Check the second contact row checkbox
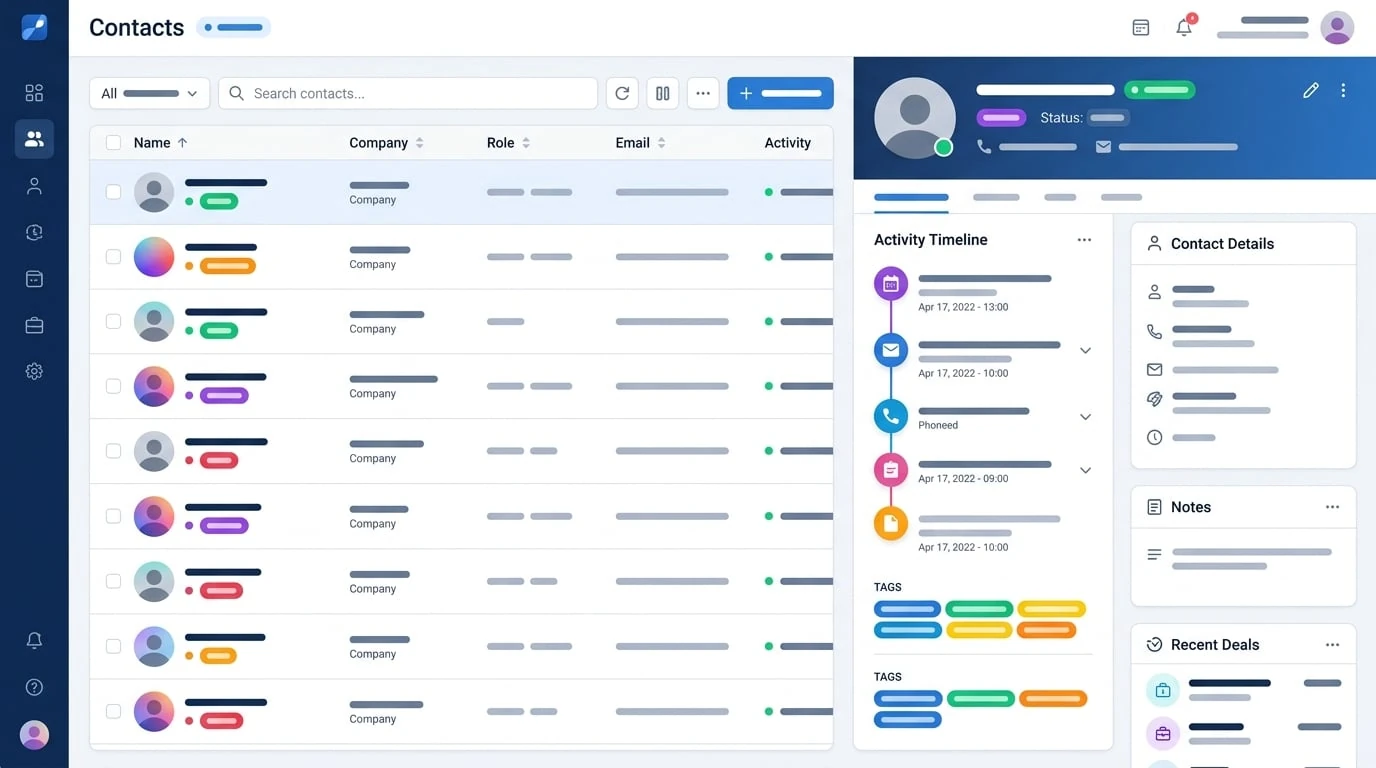 pyautogui.click(x=113, y=257)
